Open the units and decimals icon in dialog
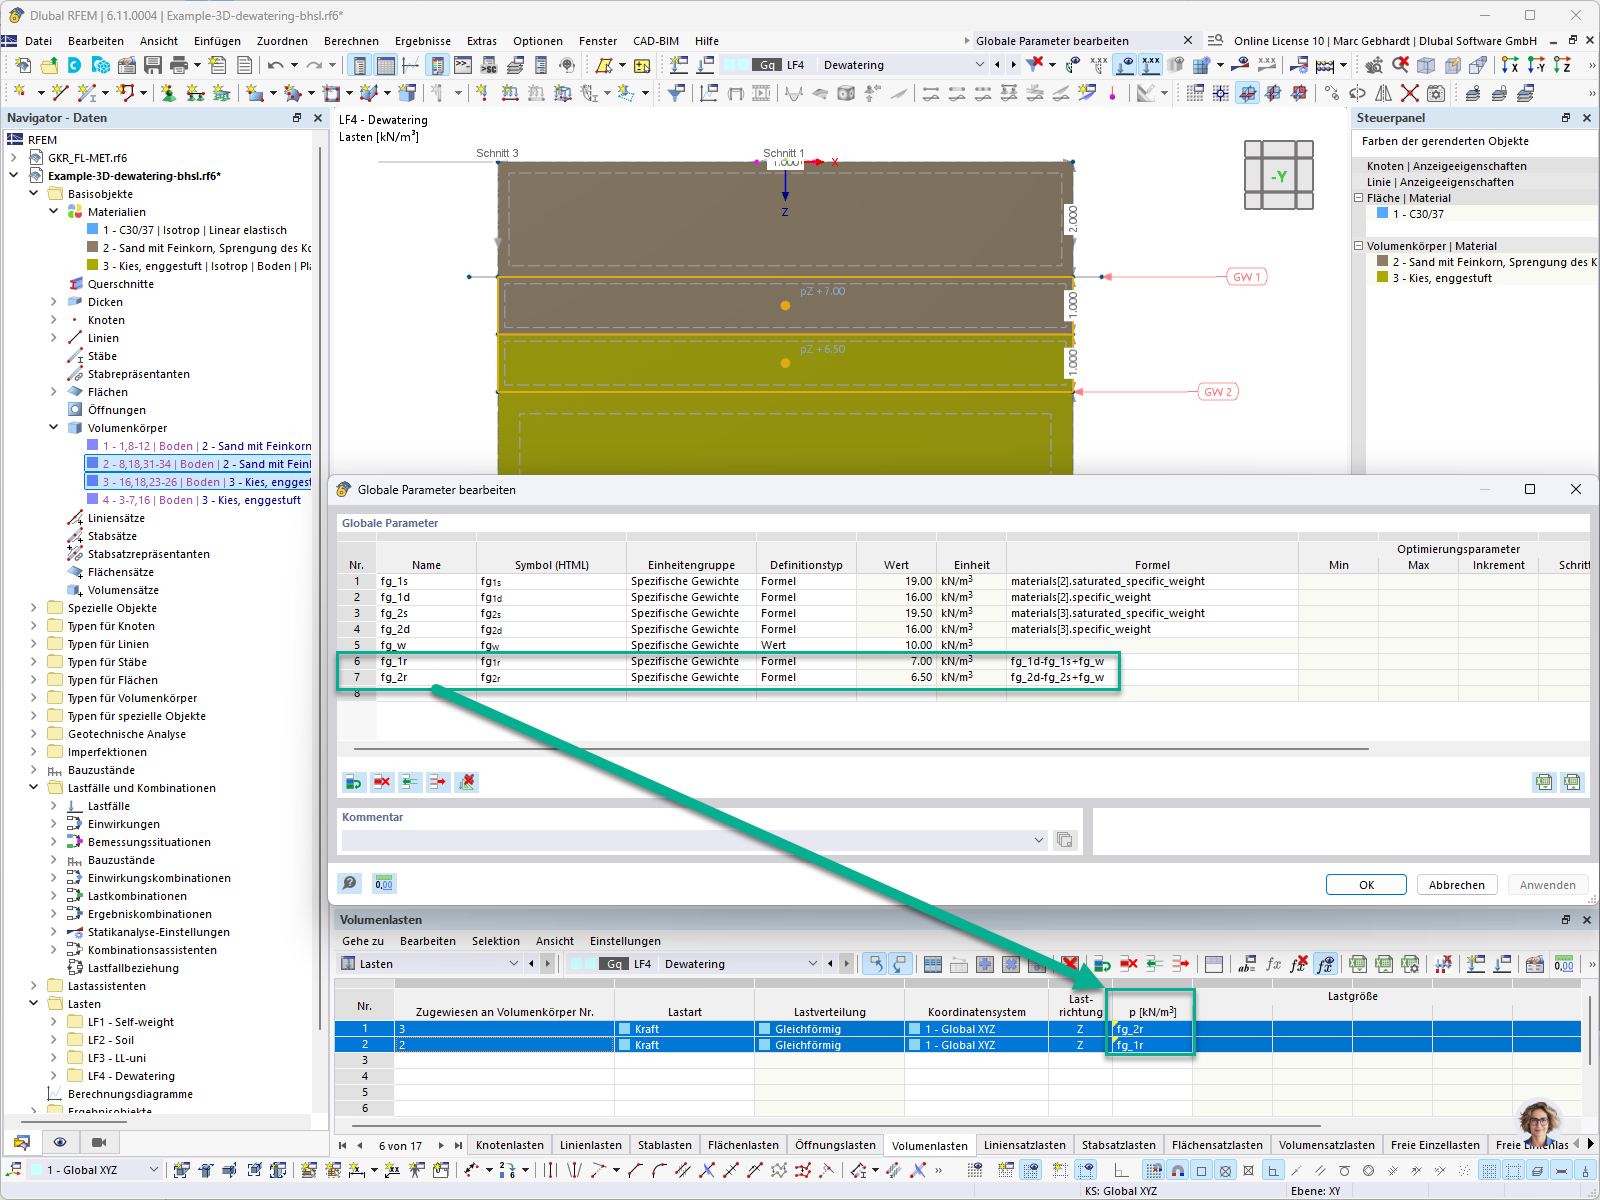The height and width of the screenshot is (1200, 1600). point(384,883)
